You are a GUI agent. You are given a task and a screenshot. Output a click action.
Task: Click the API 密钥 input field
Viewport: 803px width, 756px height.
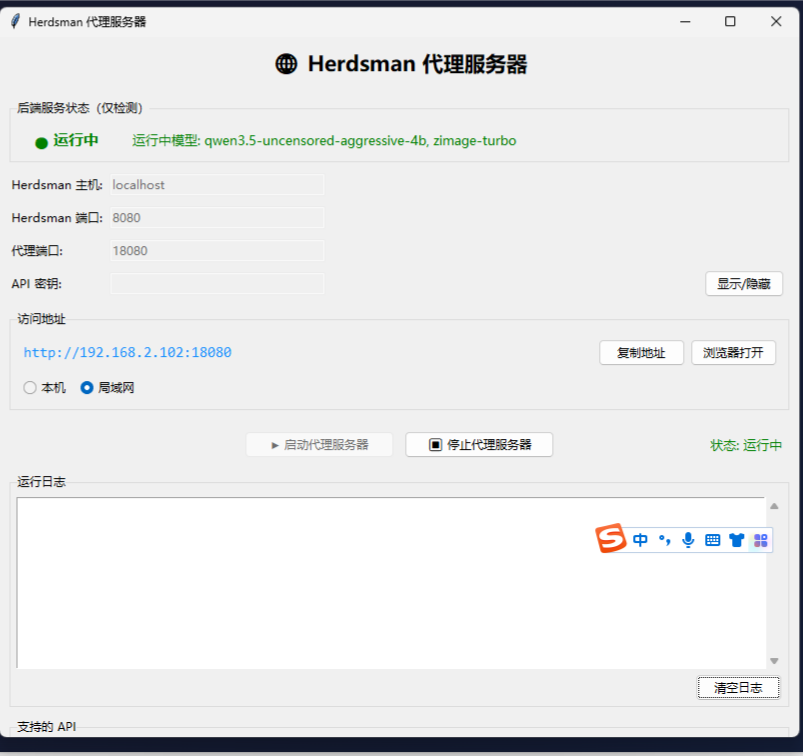(217, 283)
